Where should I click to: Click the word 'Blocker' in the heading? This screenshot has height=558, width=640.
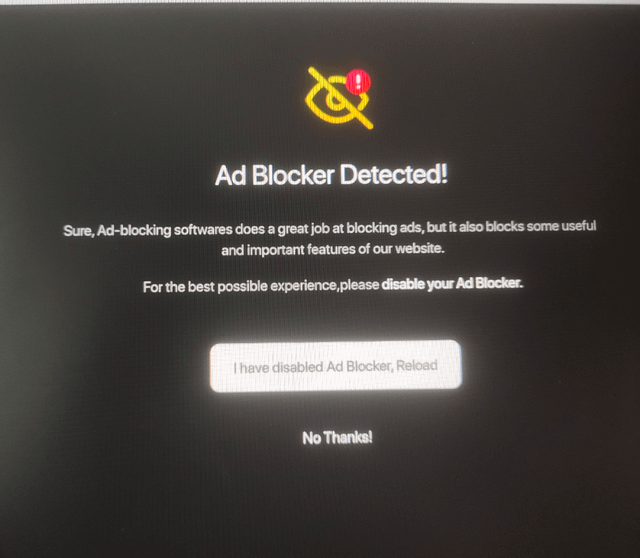click(293, 175)
